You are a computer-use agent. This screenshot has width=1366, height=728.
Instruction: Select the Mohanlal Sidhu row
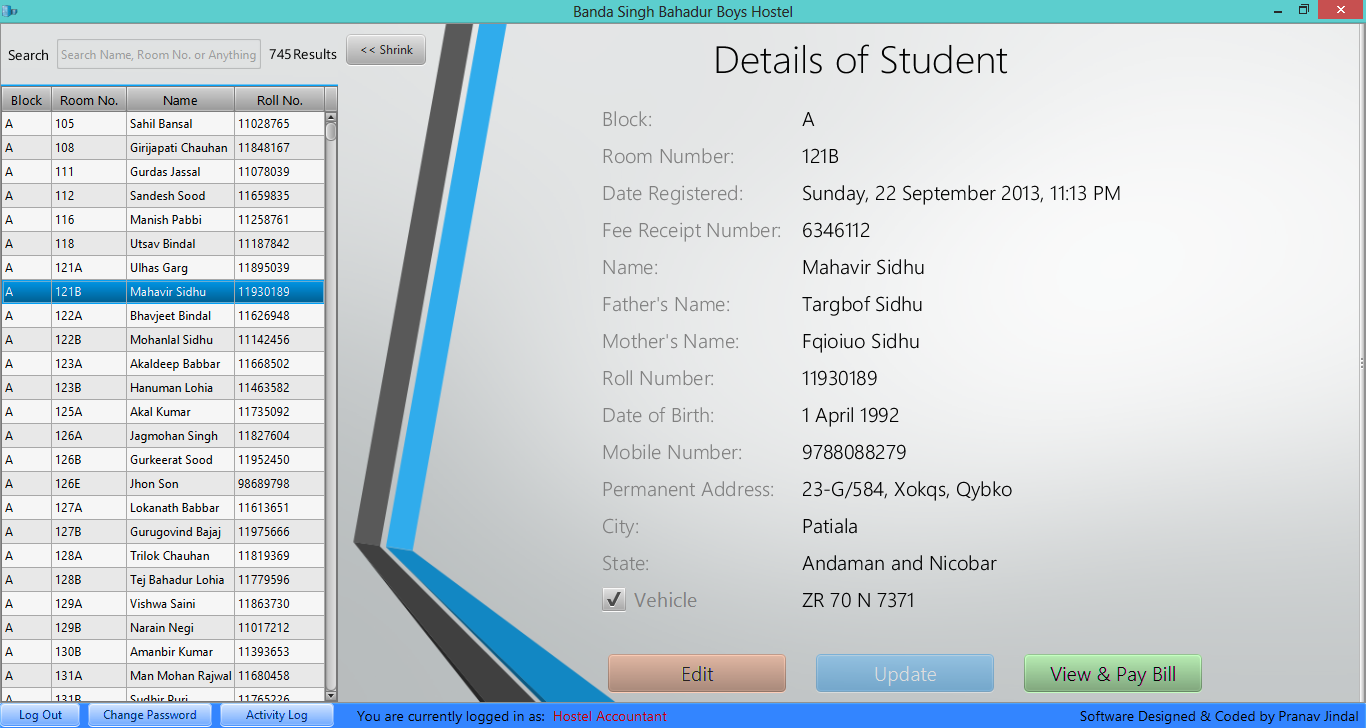click(163, 340)
